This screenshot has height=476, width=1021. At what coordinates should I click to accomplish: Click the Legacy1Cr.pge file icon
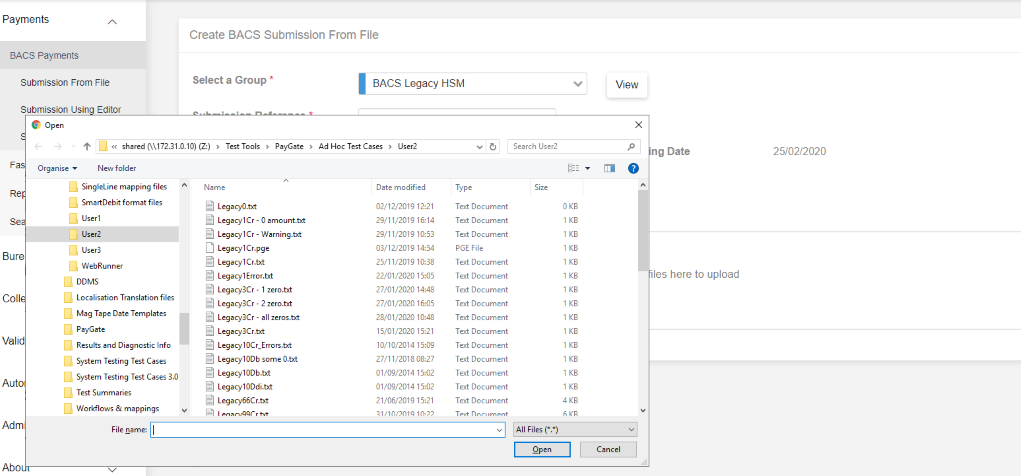(210, 248)
